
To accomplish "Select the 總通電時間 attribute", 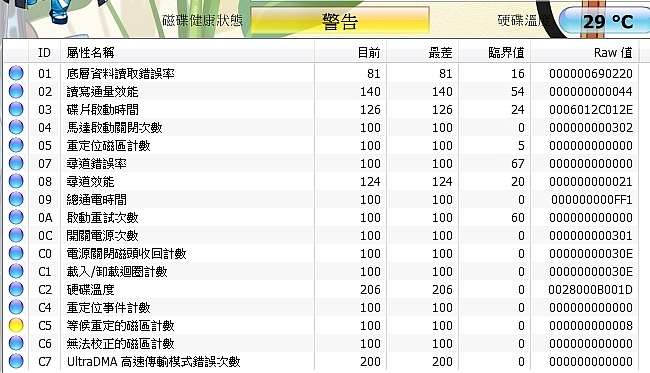I will (96, 200).
